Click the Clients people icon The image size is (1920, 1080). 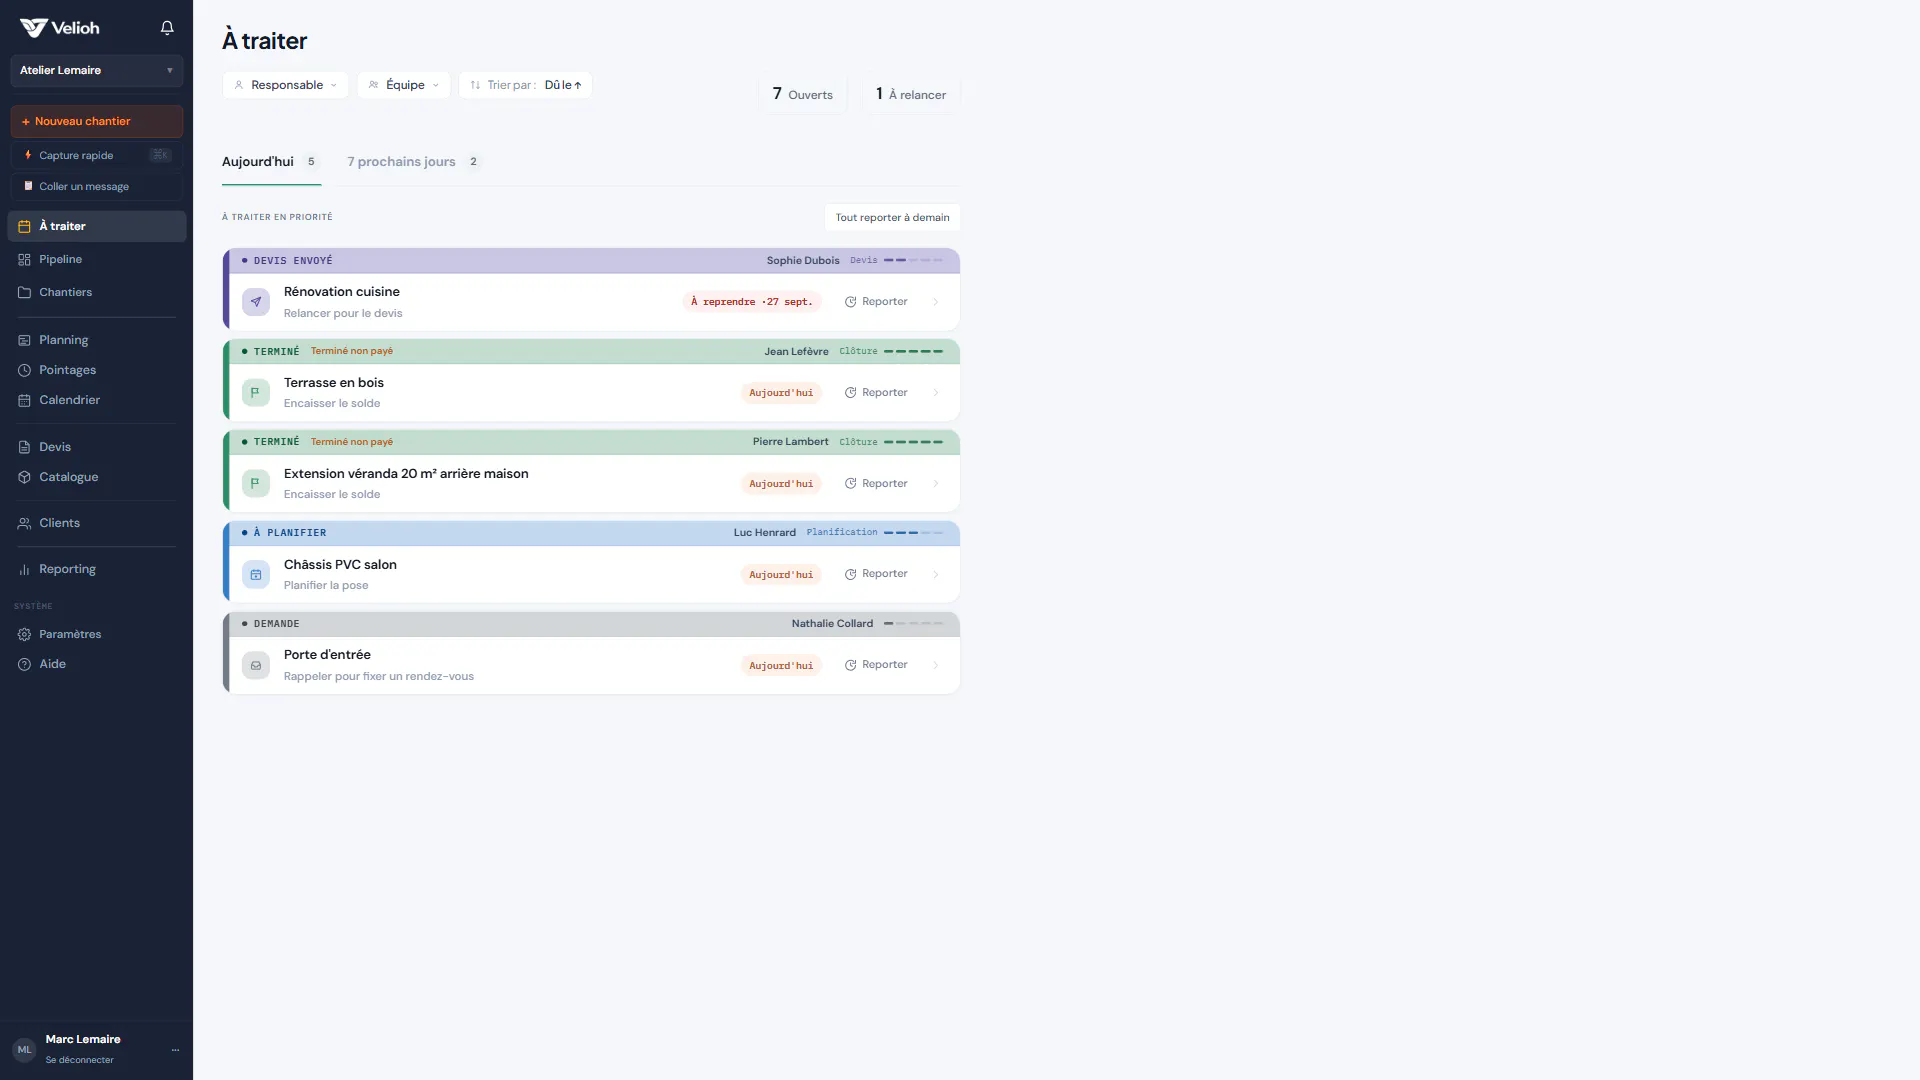pyautogui.click(x=24, y=523)
